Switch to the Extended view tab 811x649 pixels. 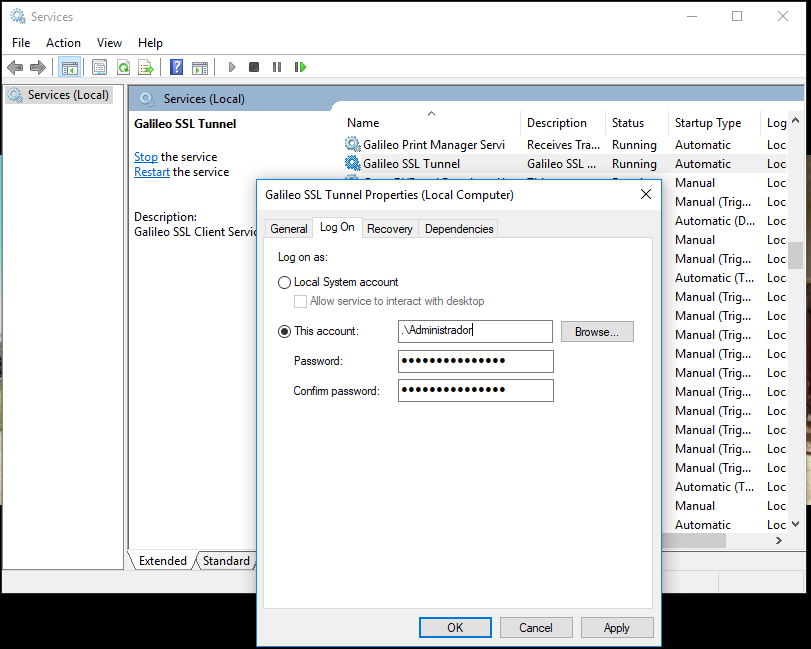(162, 561)
